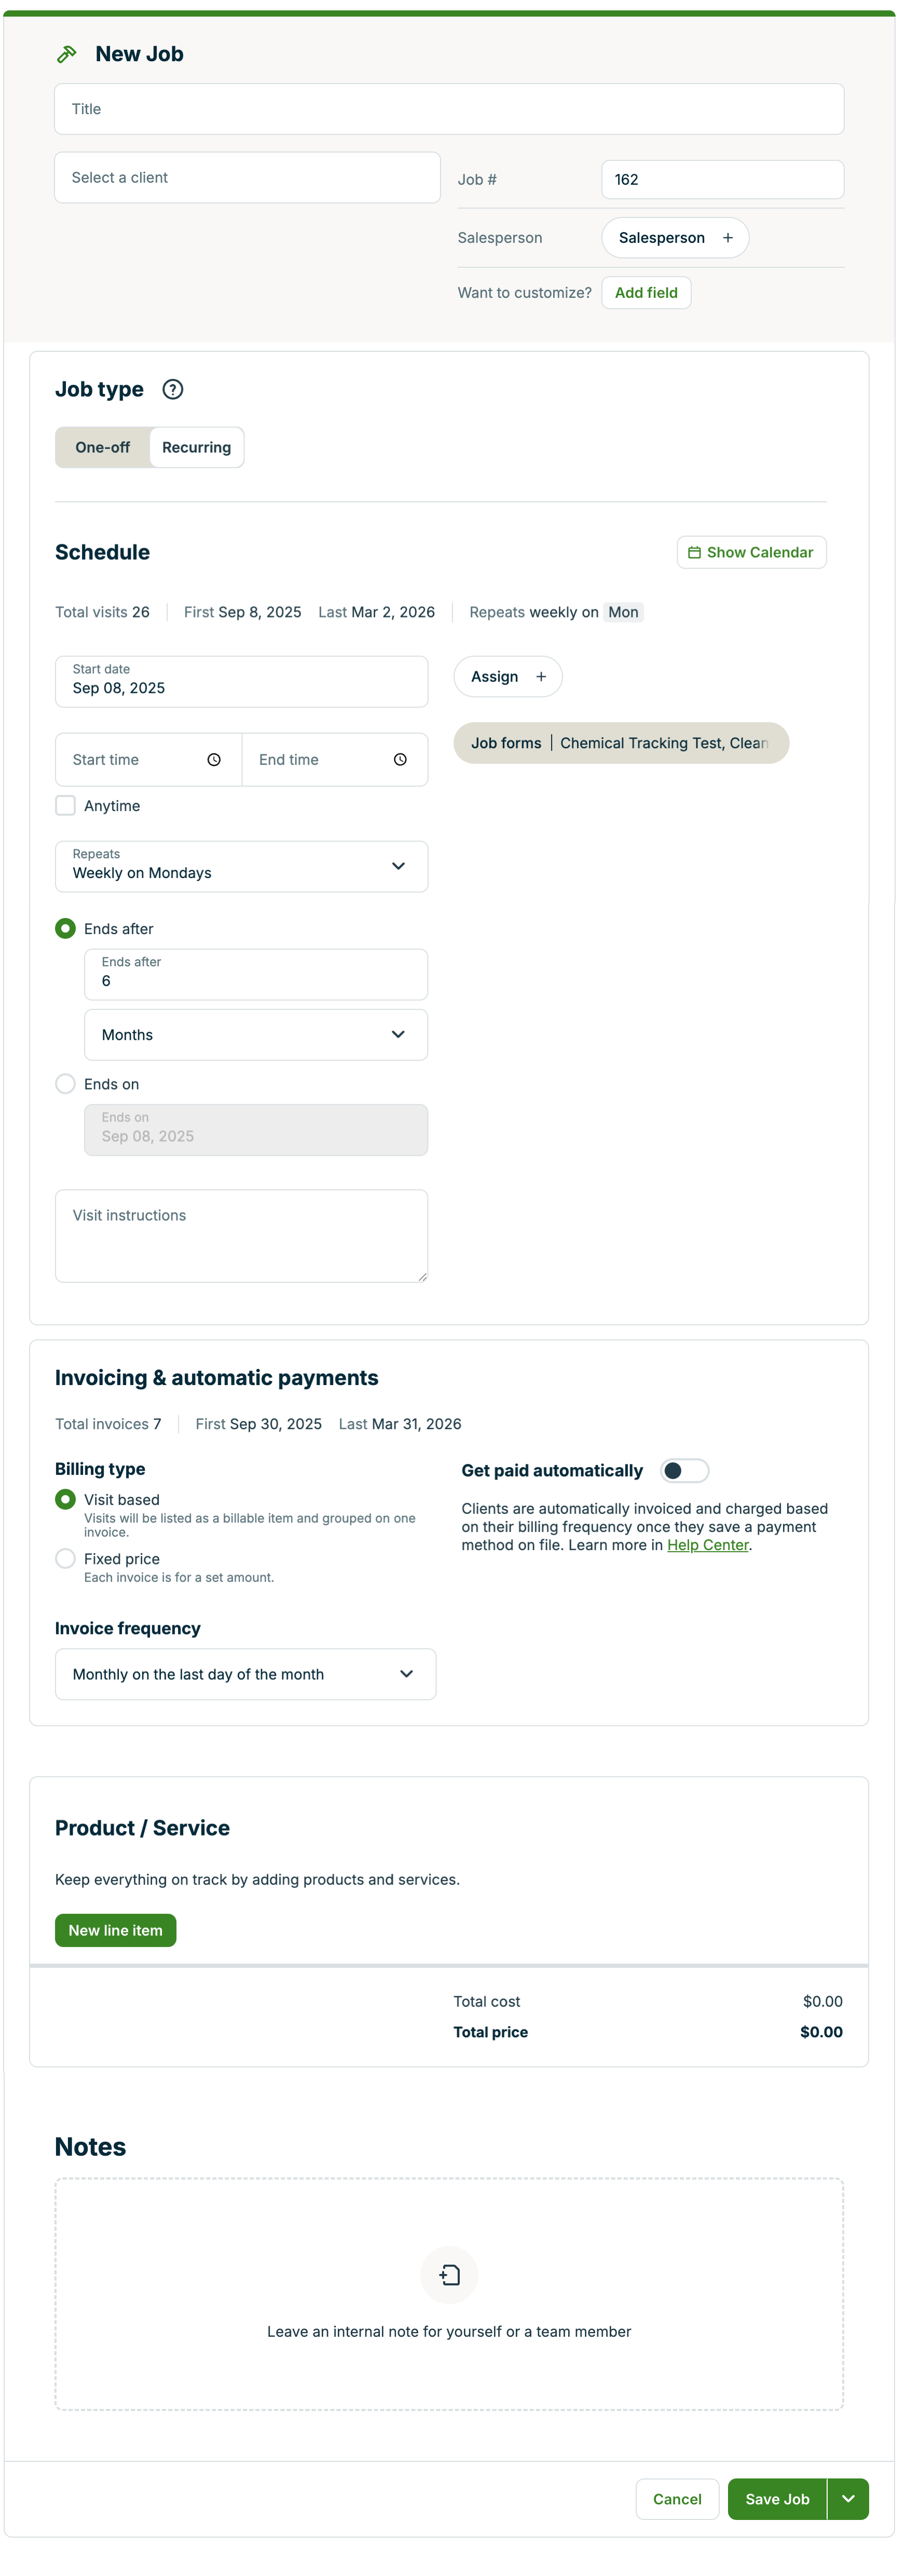Open the Save Job options chevron

pos(847,2499)
